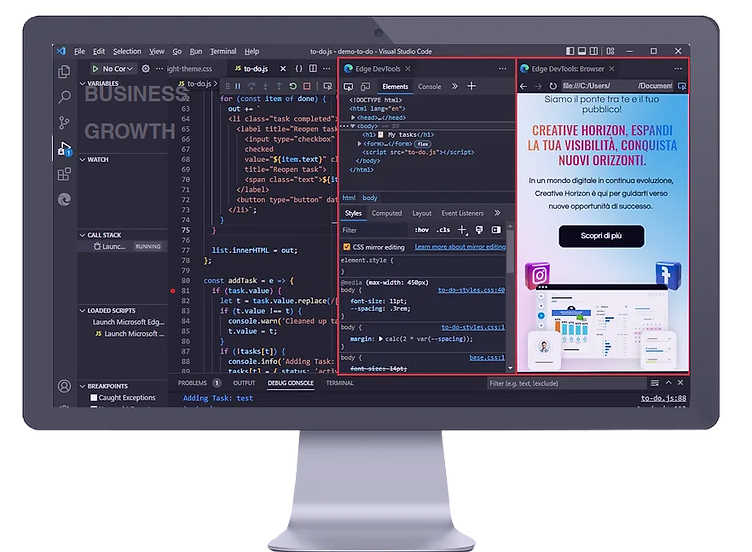Collapse the CALL STACK section
This screenshot has height=552, width=752.
[x=82, y=235]
